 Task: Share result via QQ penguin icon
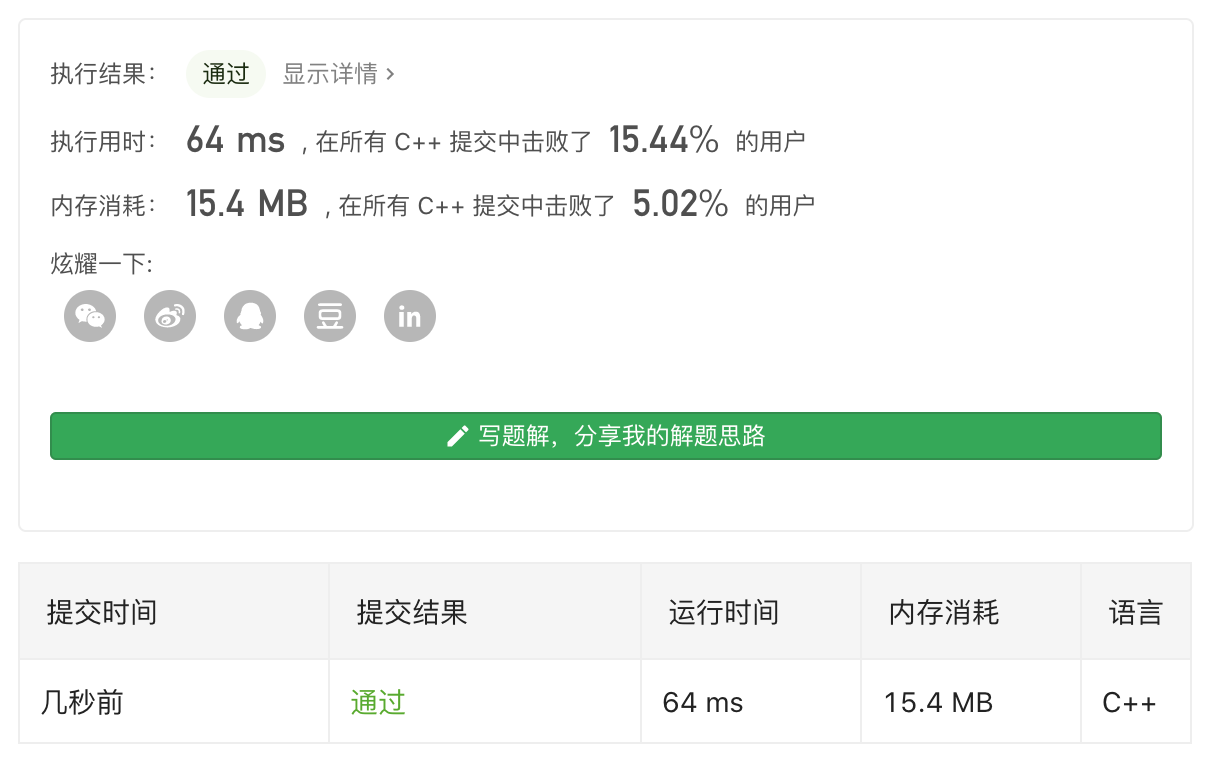250,316
